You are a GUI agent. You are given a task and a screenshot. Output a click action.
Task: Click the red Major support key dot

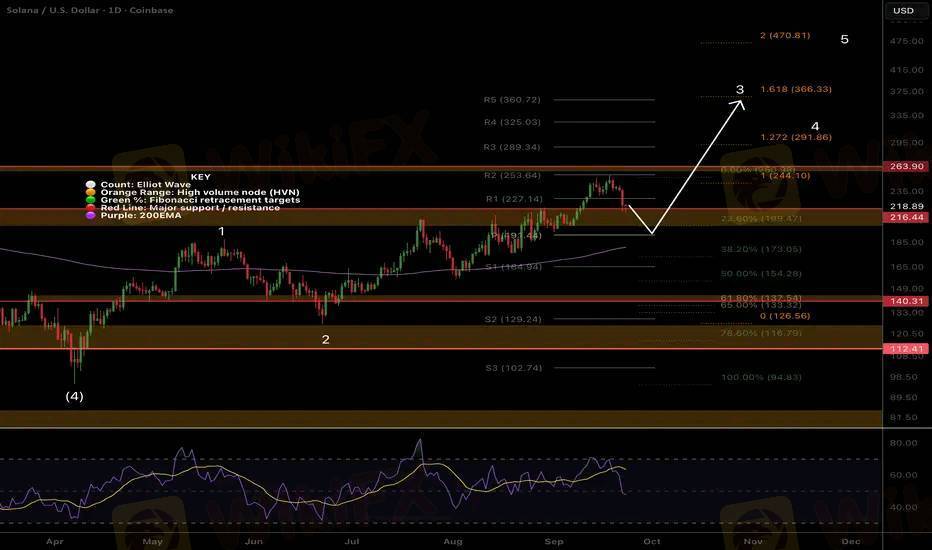[91, 207]
